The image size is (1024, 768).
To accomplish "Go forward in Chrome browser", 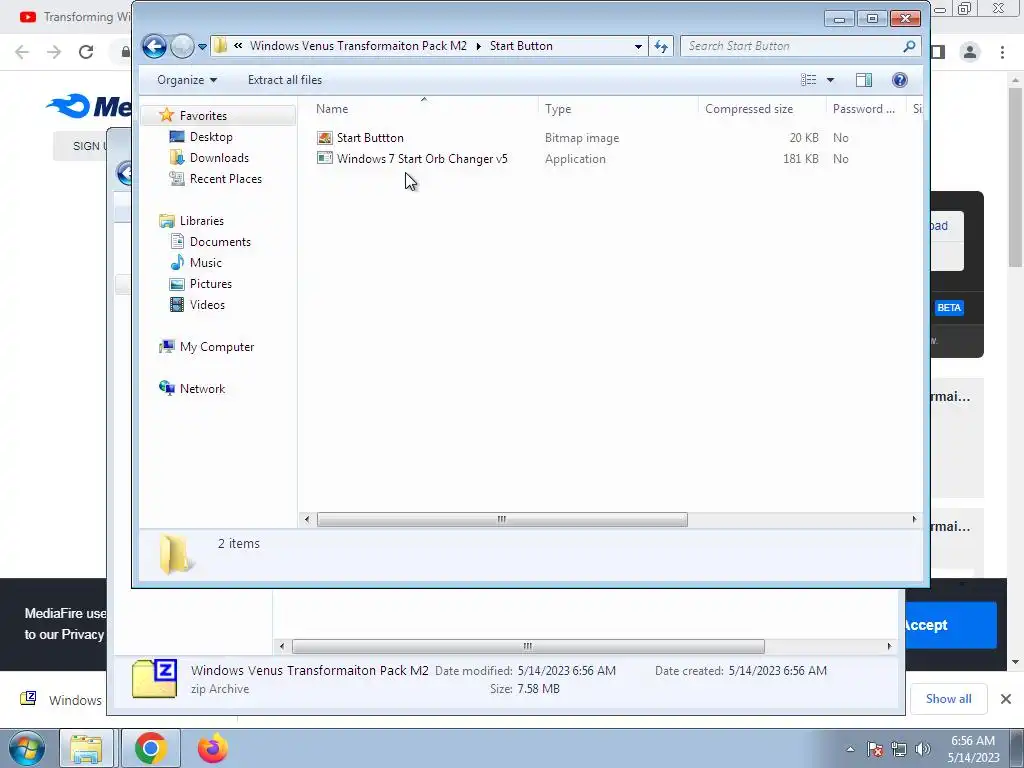I will [x=54, y=52].
